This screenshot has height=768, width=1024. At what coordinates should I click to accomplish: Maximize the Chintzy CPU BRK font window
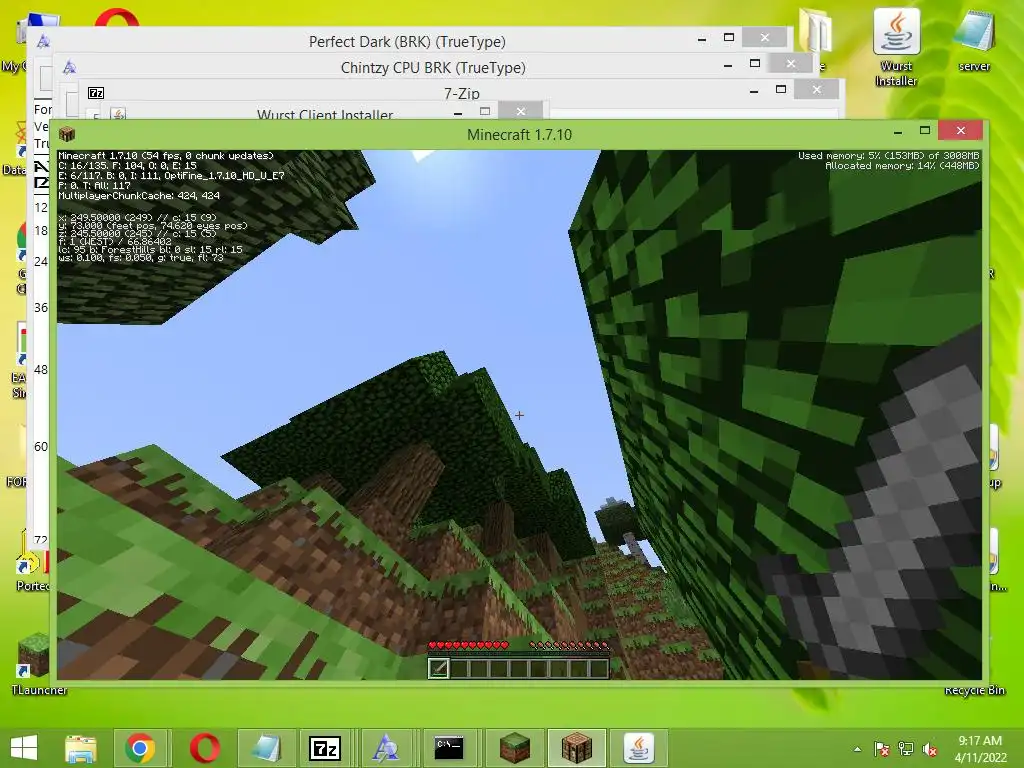click(x=755, y=63)
